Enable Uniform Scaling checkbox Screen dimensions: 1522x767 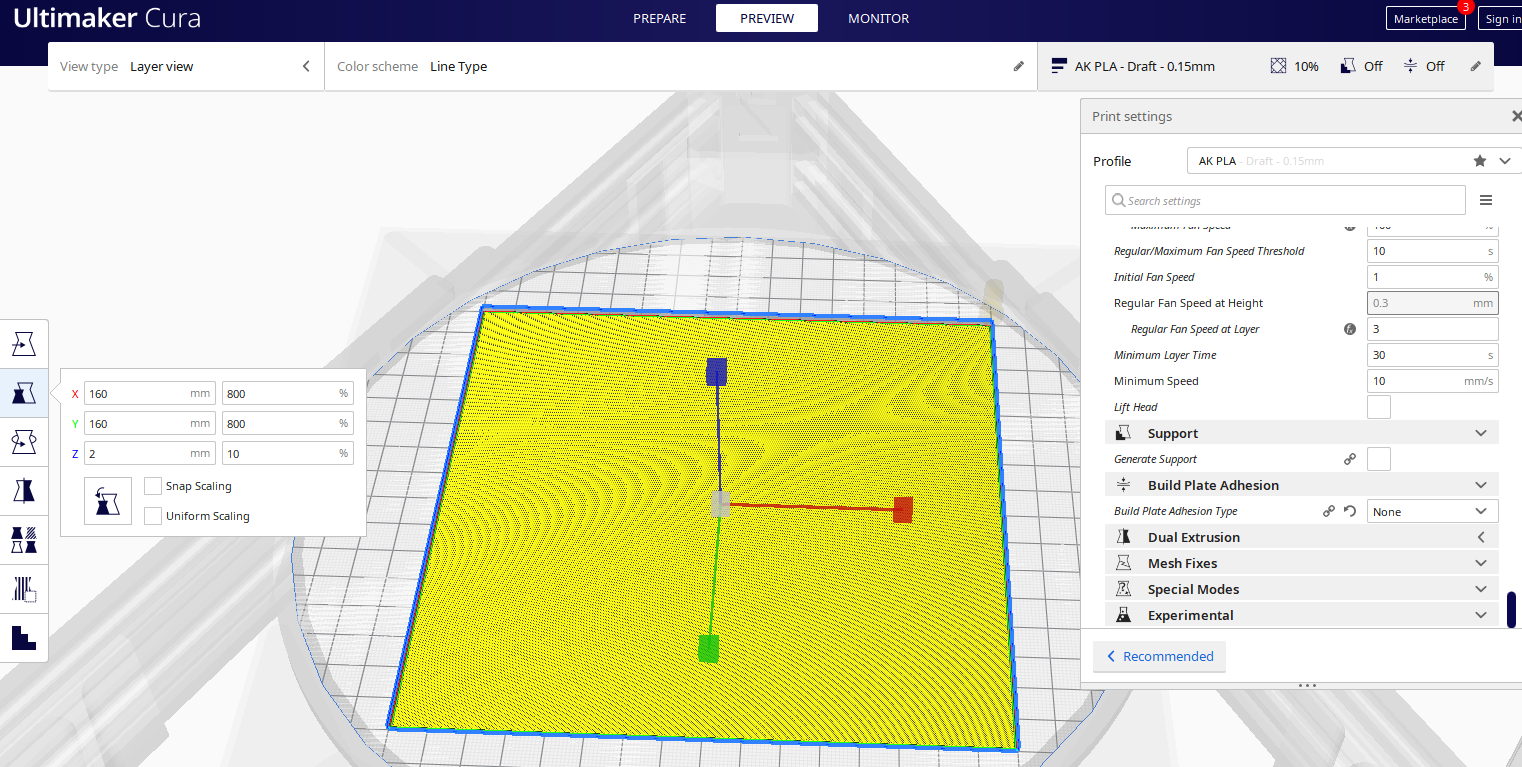click(153, 516)
